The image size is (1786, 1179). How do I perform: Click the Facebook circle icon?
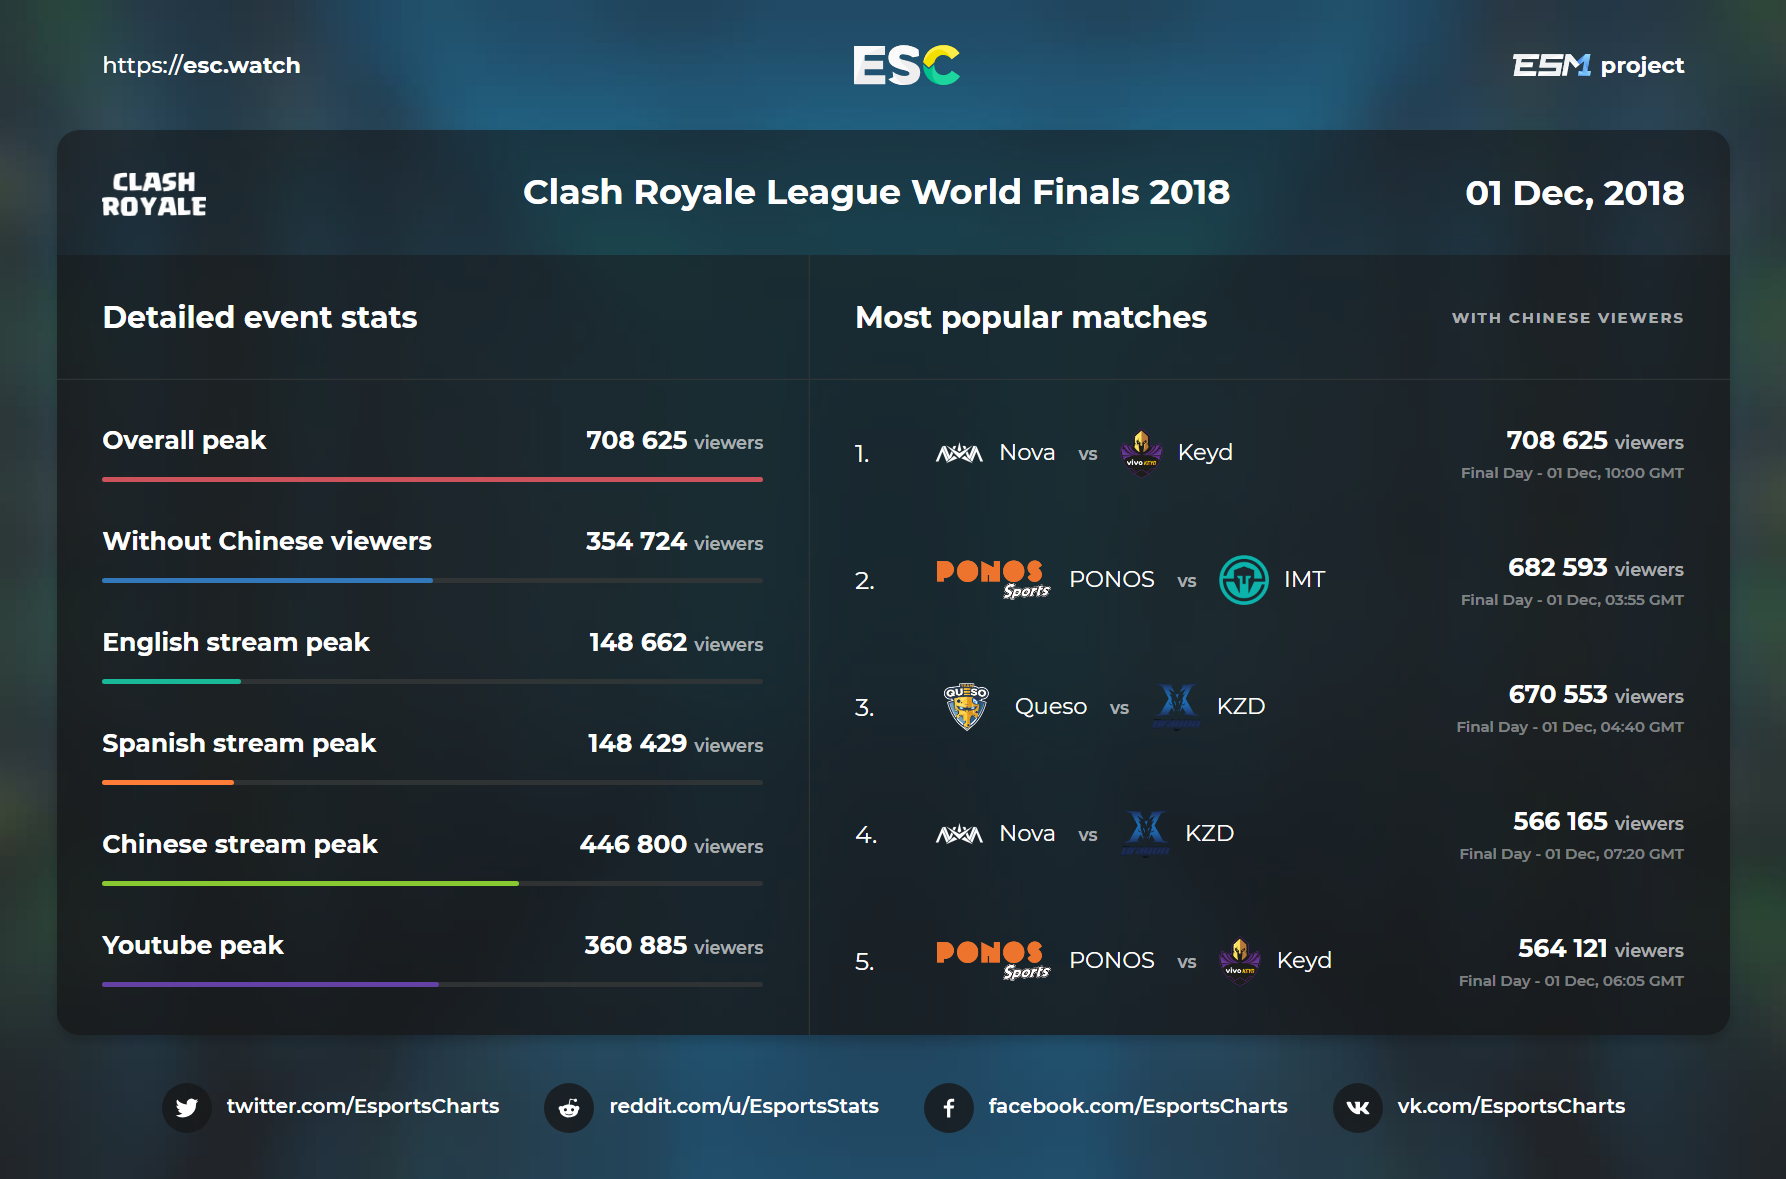[x=949, y=1107]
